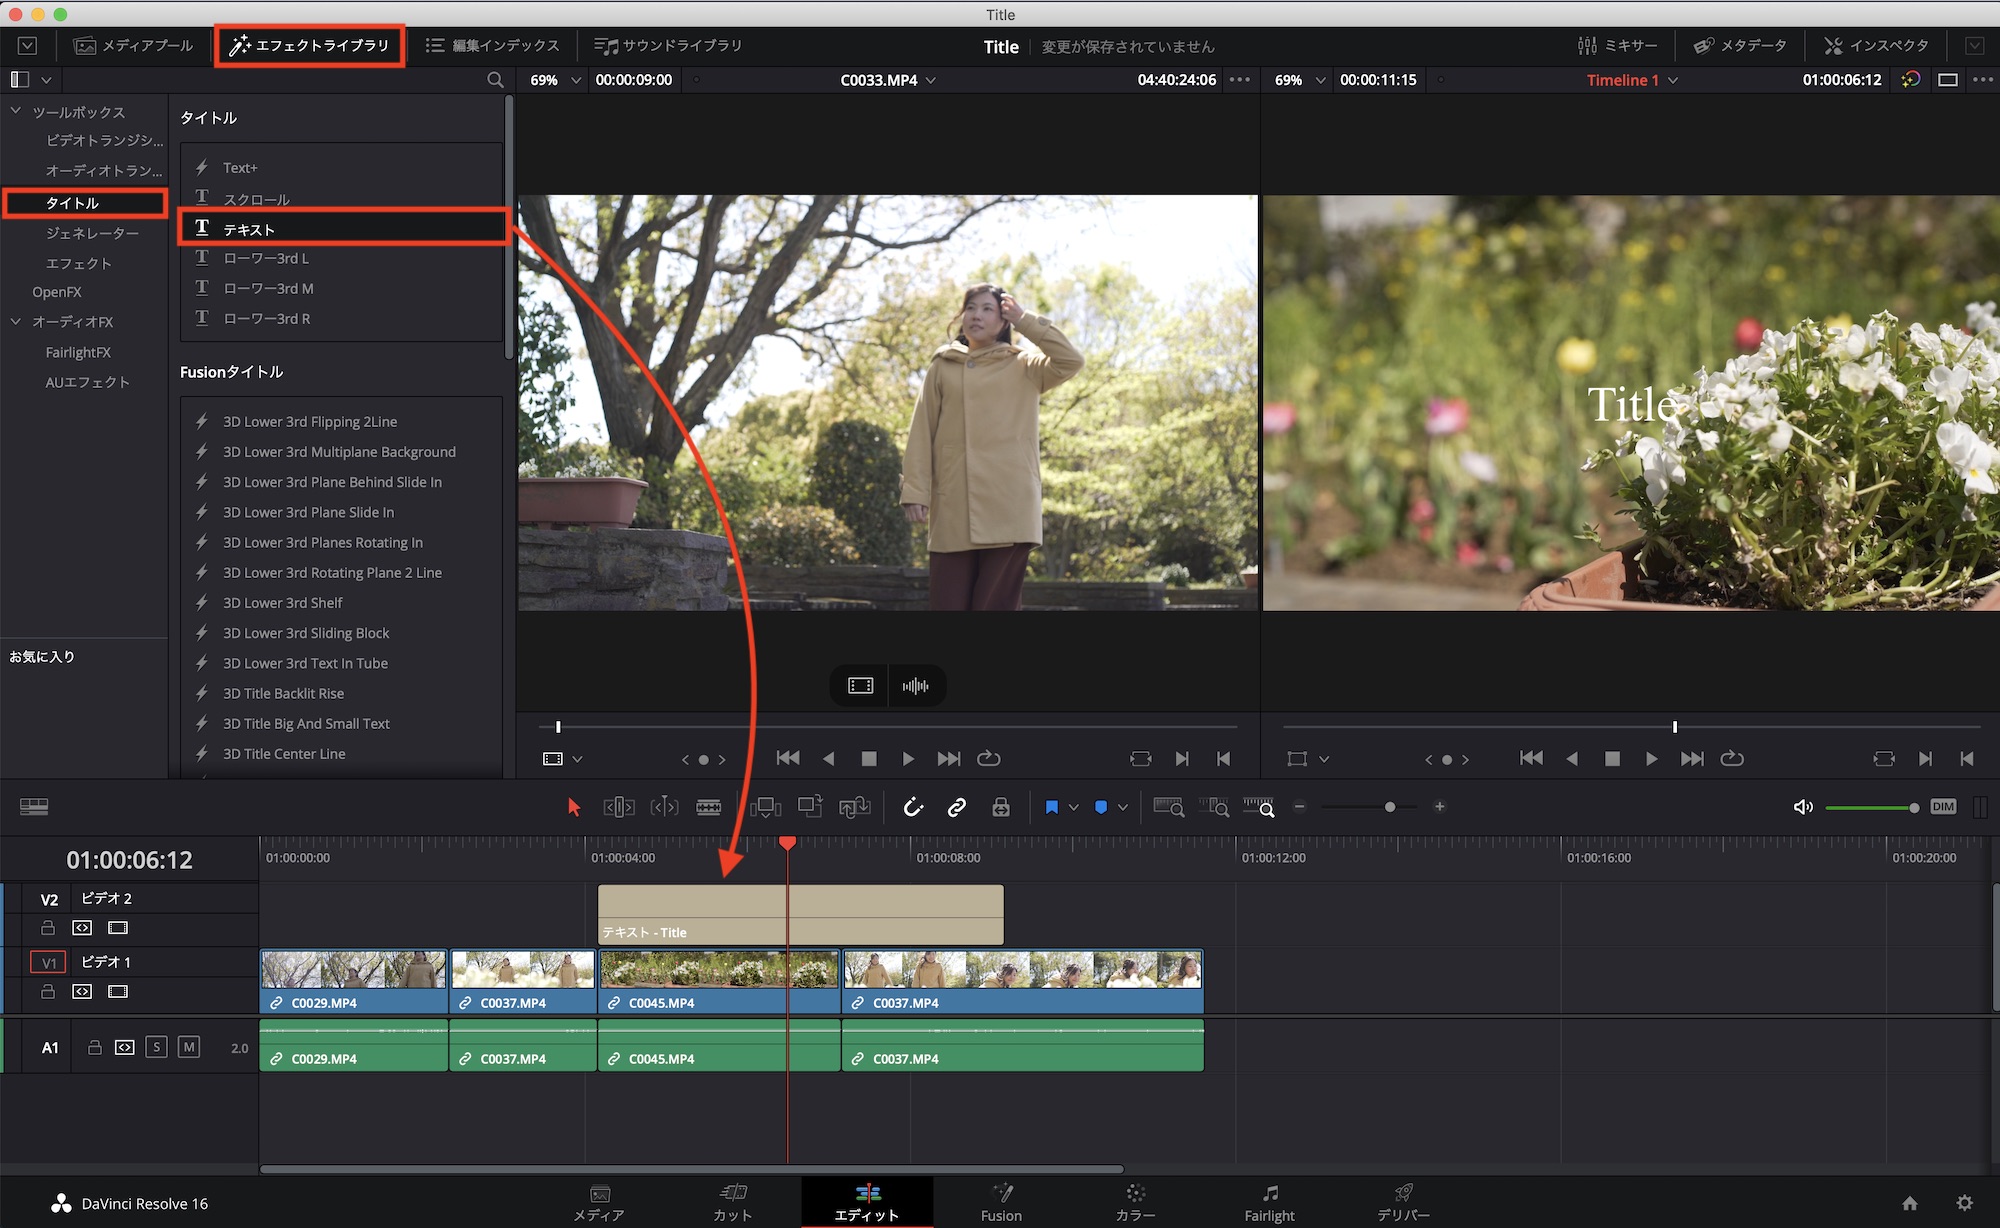Select the arrow Selection Mode tool
The height and width of the screenshot is (1228, 2000).
pyautogui.click(x=574, y=807)
